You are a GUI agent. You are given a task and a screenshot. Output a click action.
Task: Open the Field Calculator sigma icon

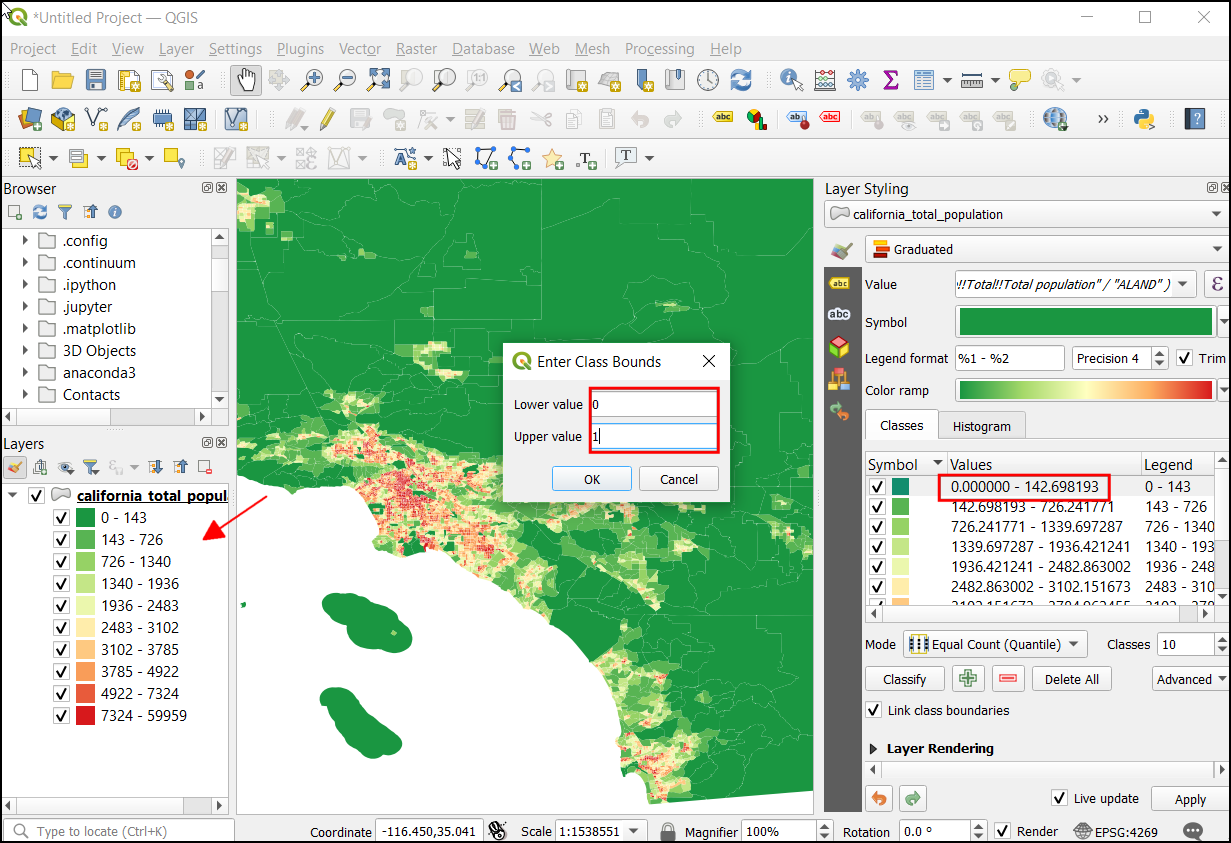click(890, 80)
